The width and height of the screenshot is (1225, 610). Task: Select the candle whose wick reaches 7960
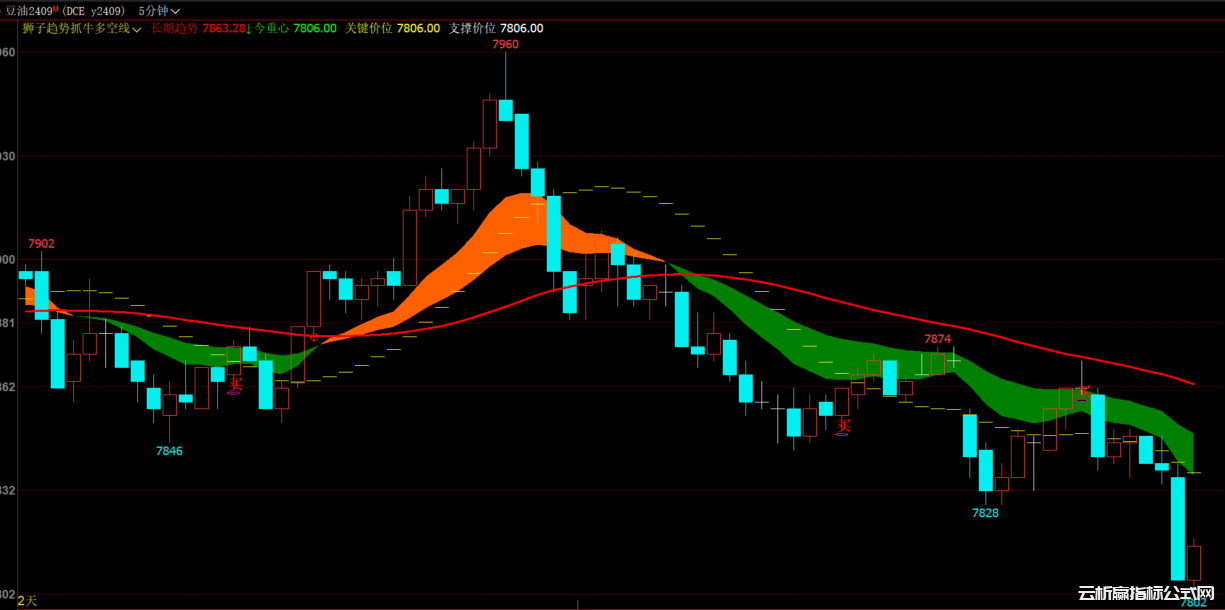[x=506, y=110]
